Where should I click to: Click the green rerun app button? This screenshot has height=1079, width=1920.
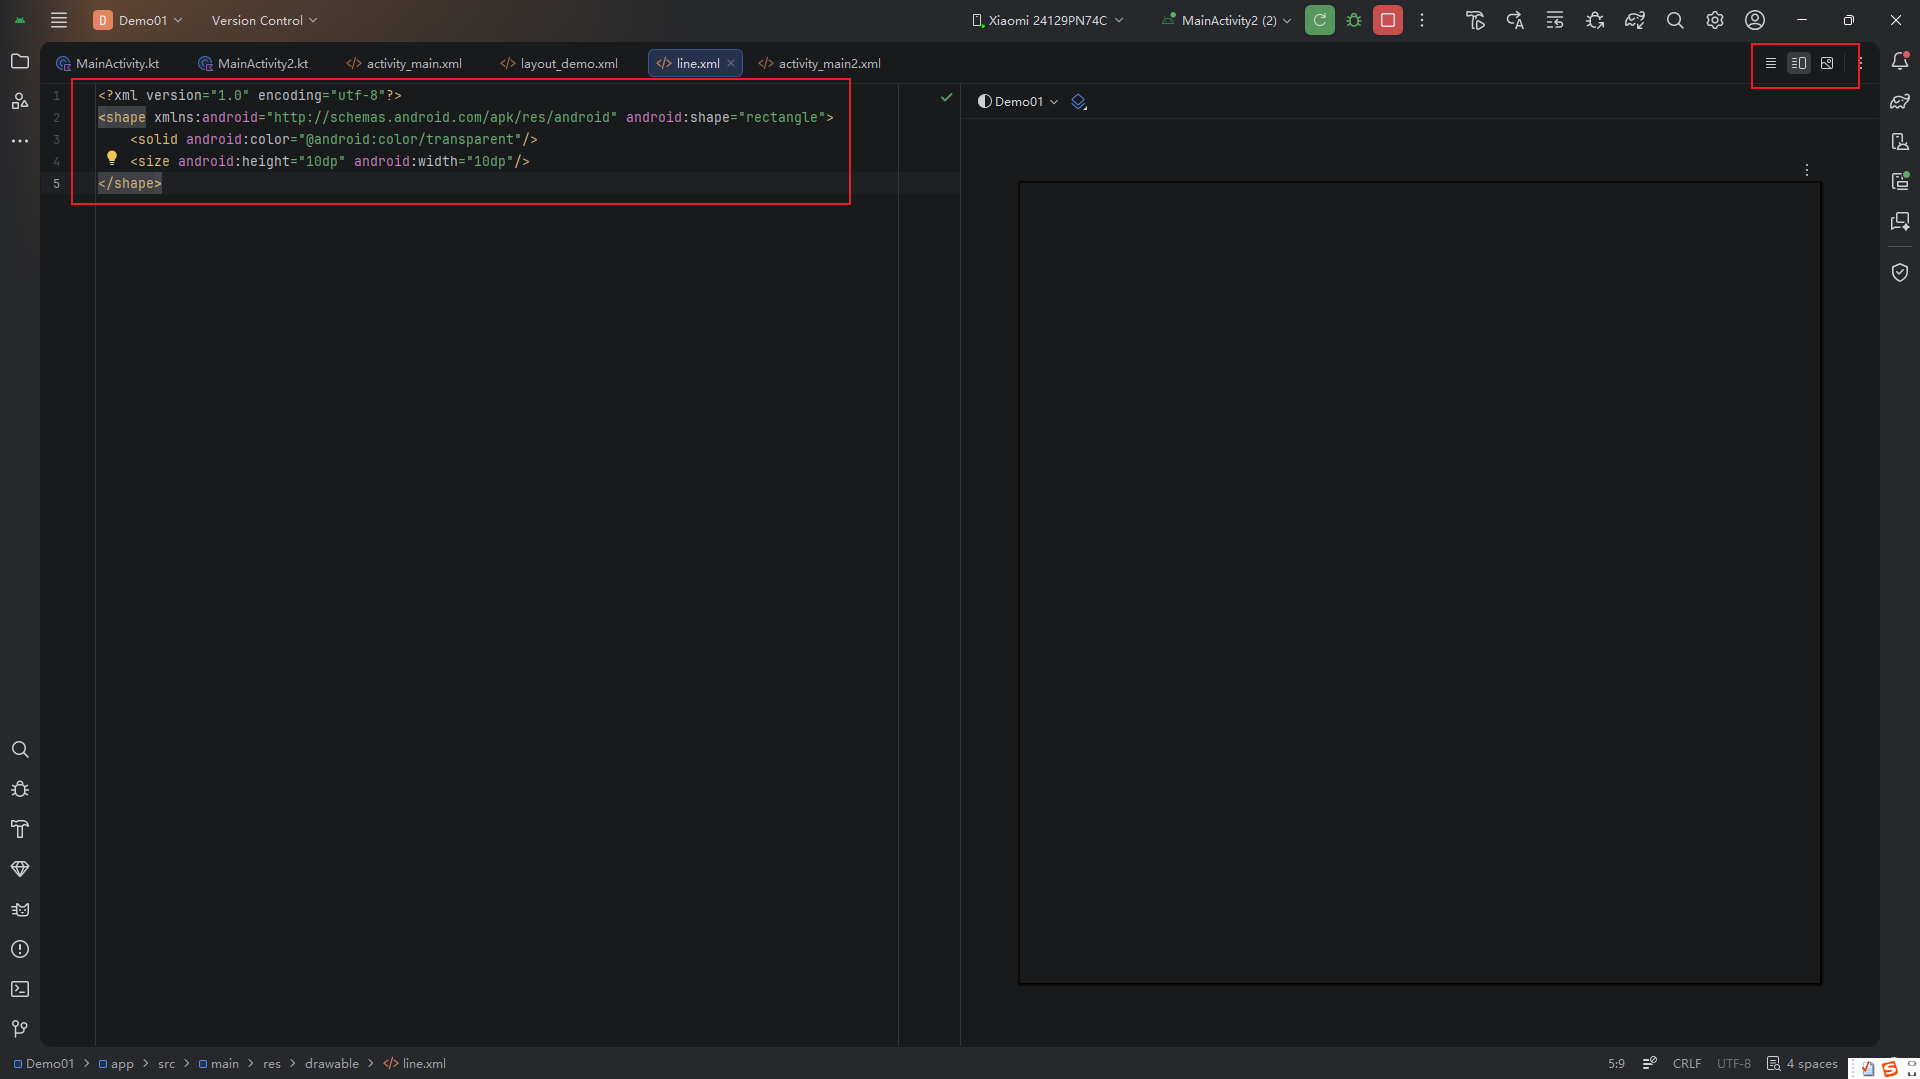(x=1320, y=20)
